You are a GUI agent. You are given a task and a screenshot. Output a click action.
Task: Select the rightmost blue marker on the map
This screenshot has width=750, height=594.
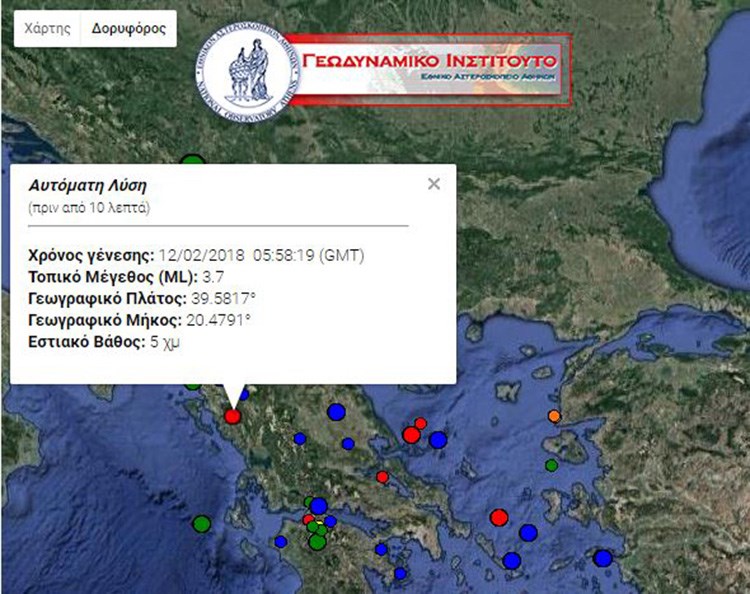602,558
